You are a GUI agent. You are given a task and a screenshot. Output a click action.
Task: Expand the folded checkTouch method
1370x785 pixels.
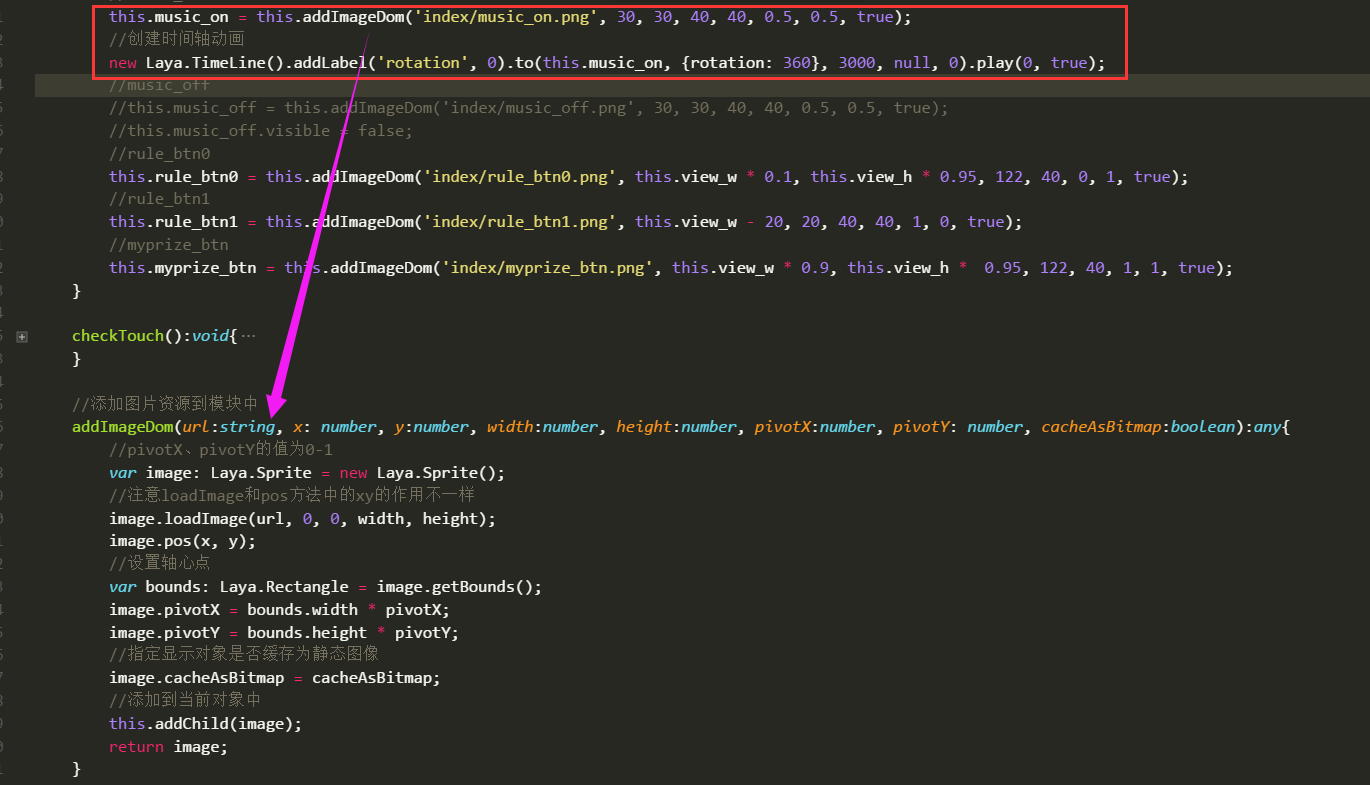tap(22, 337)
